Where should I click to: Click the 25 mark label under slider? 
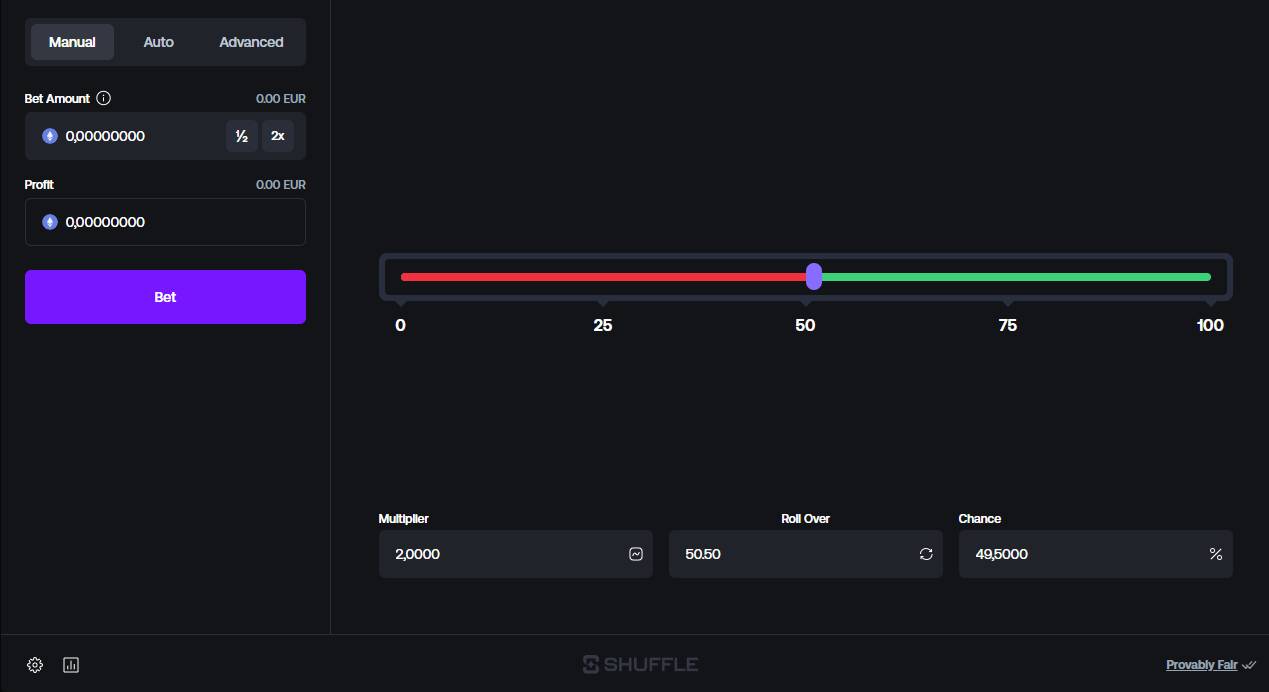tap(603, 325)
